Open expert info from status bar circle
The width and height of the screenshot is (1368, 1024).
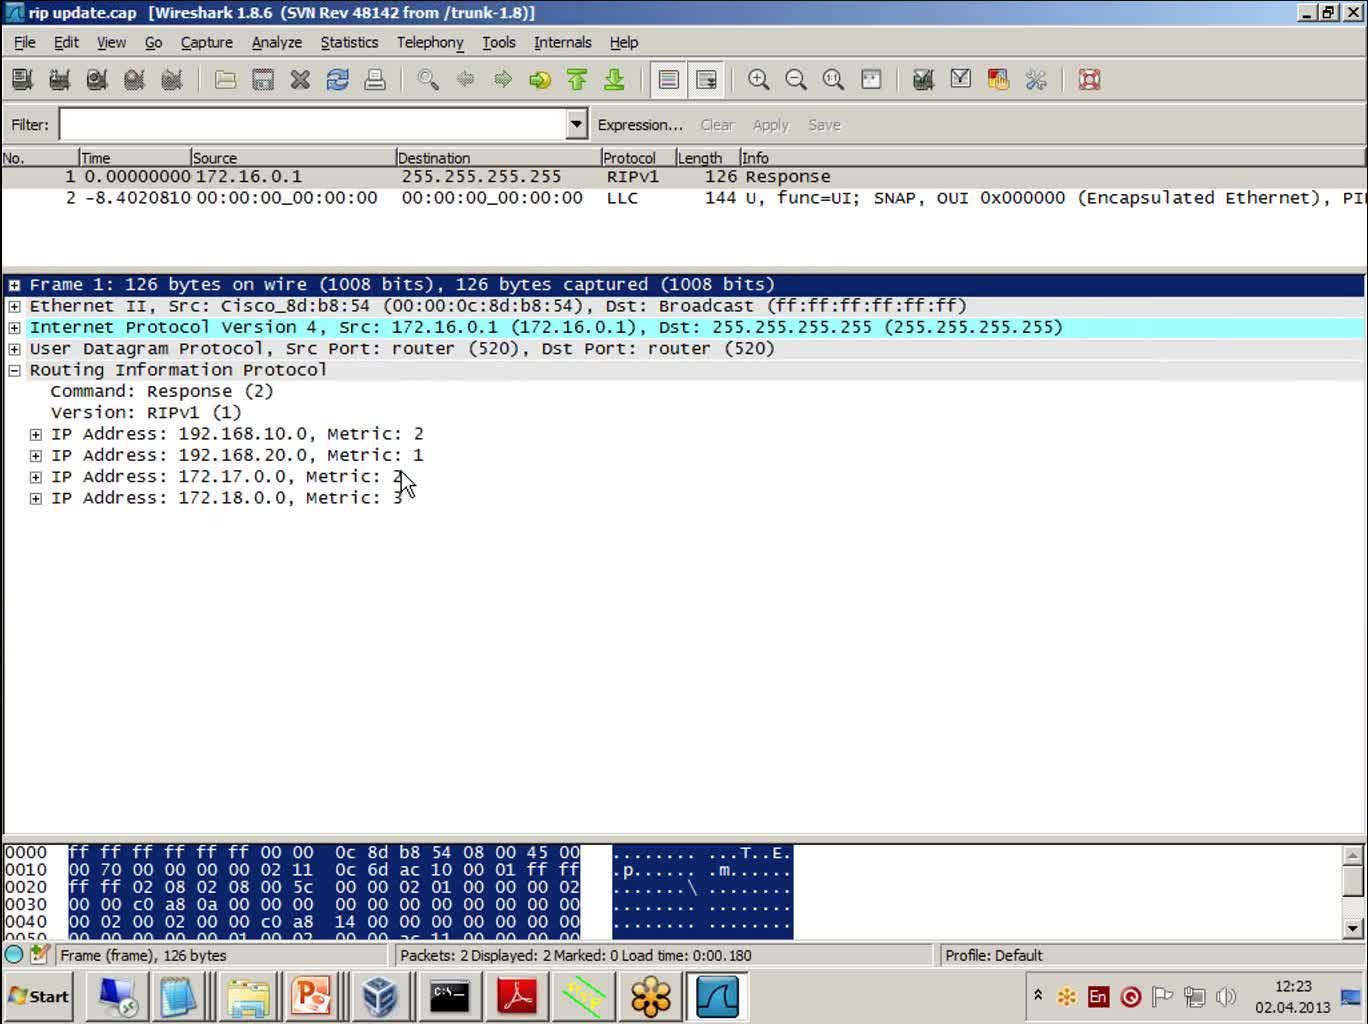pos(15,955)
